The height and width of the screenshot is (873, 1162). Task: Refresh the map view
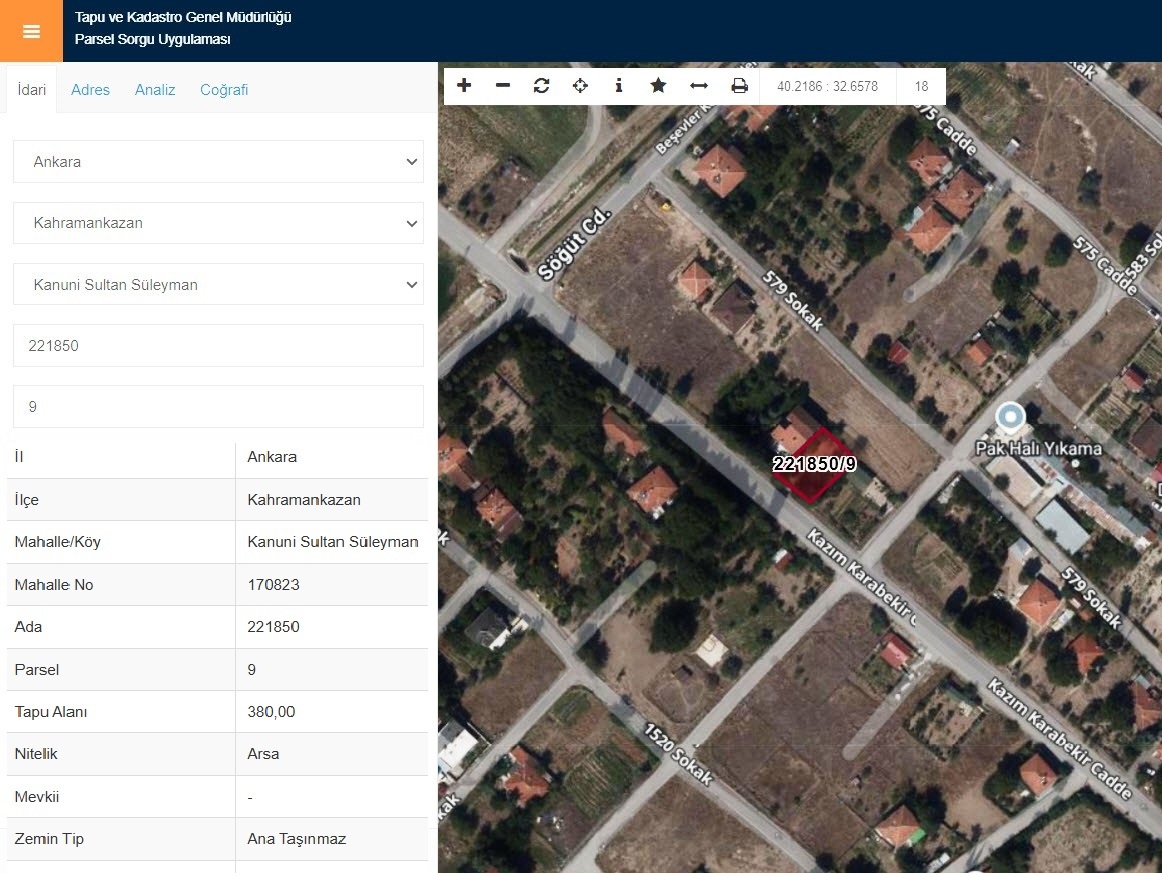tap(541, 86)
